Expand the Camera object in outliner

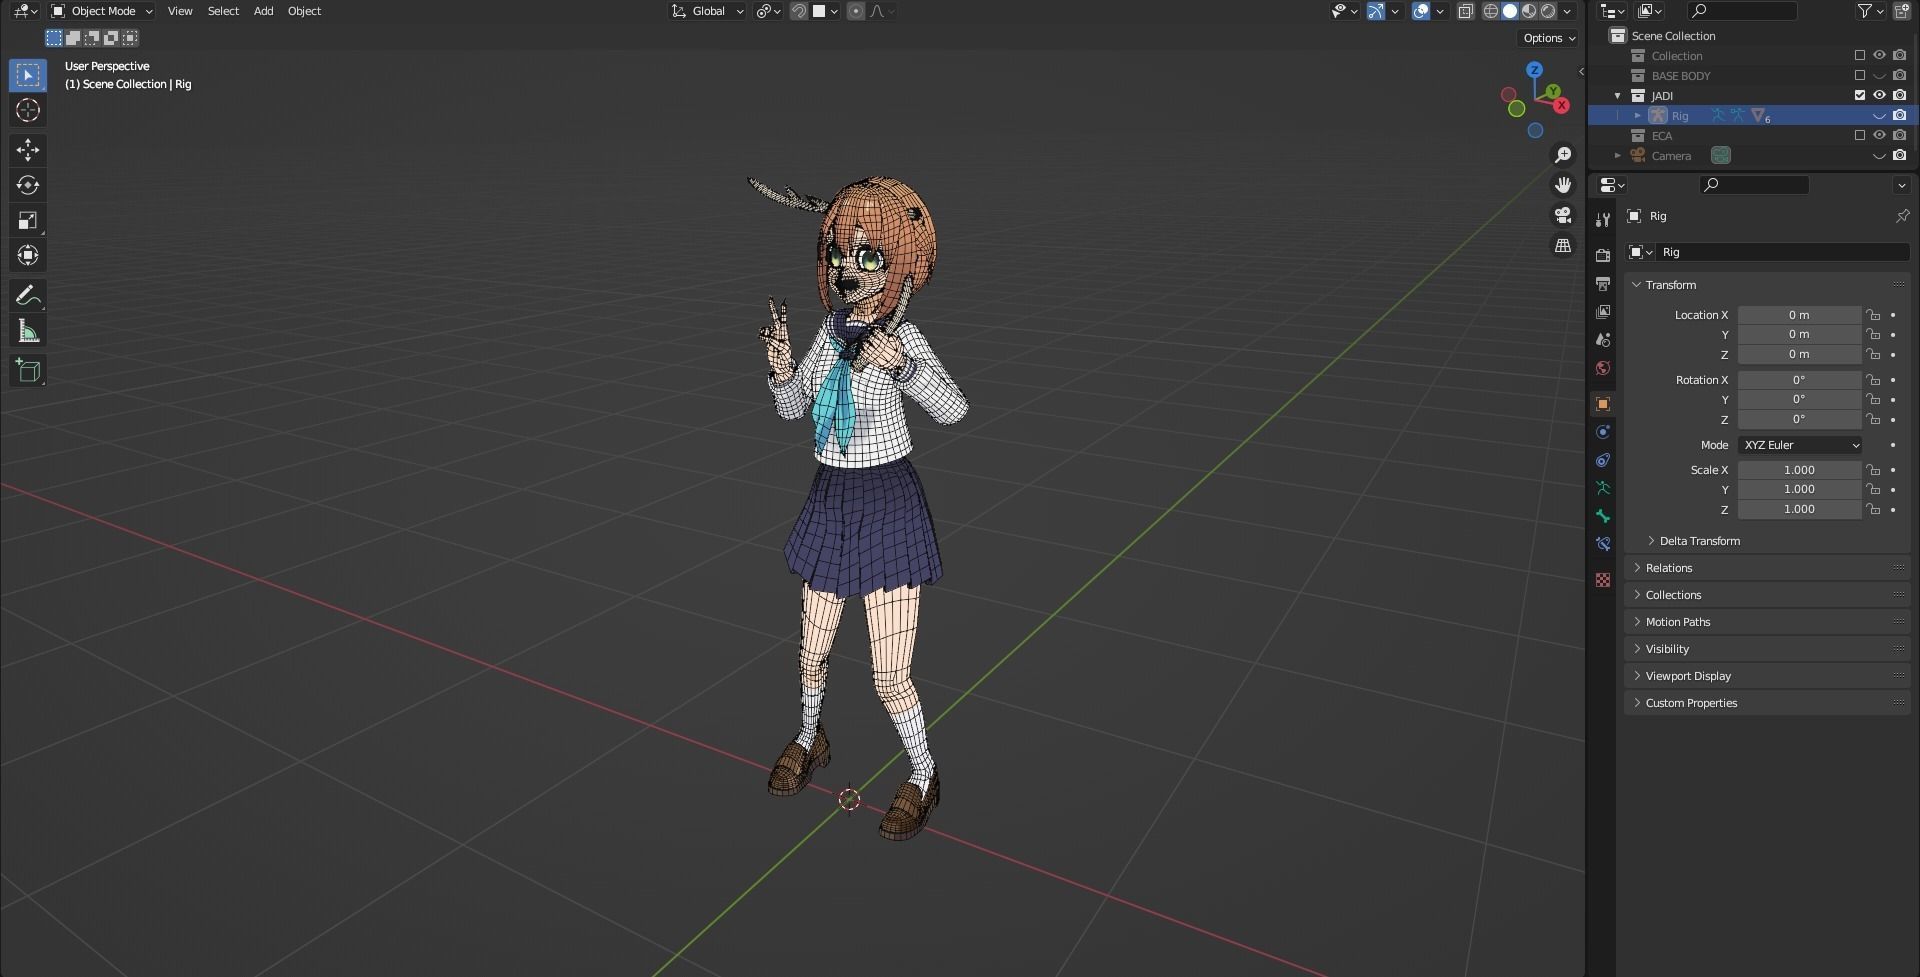click(1618, 156)
